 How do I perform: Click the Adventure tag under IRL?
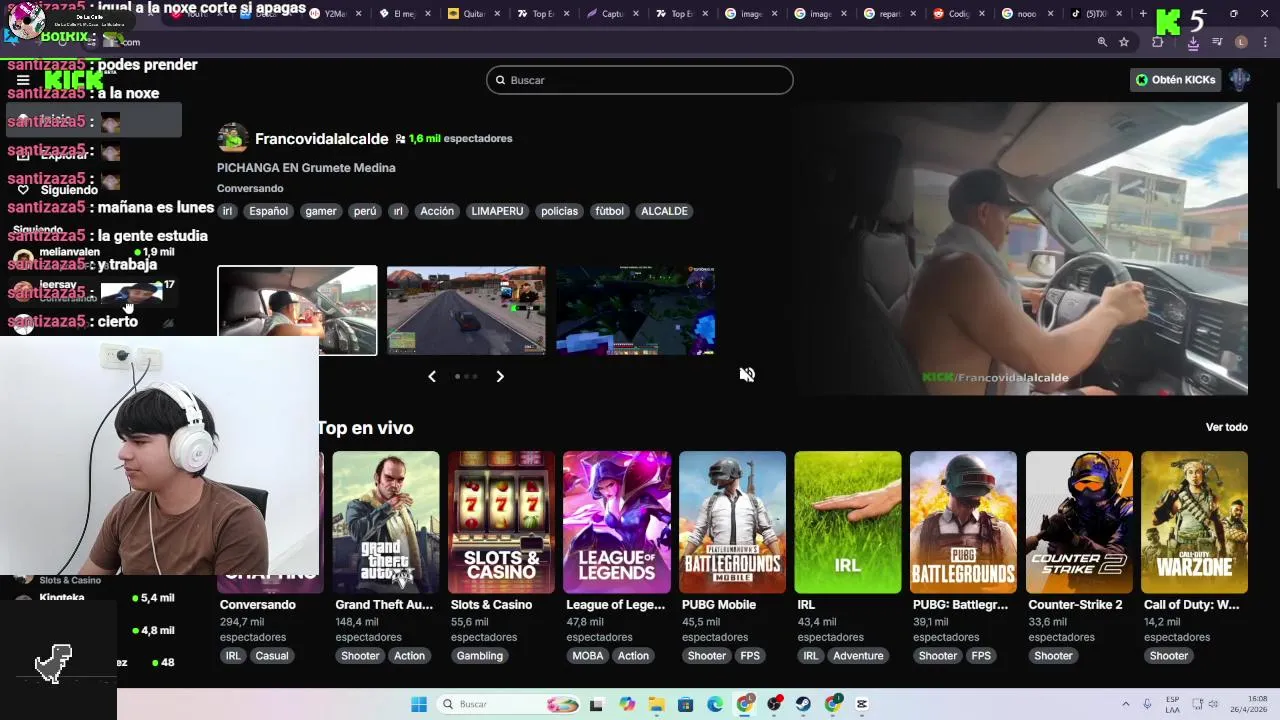point(858,656)
